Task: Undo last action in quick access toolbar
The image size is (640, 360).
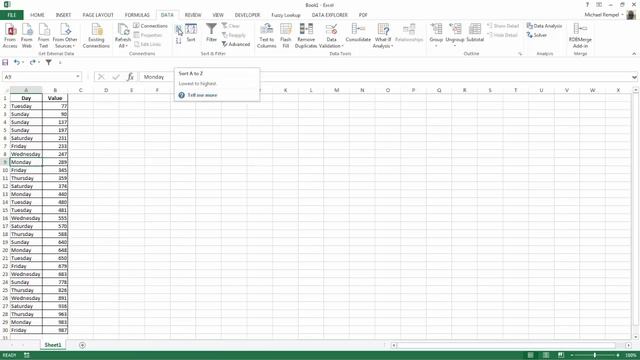Action: (16, 62)
